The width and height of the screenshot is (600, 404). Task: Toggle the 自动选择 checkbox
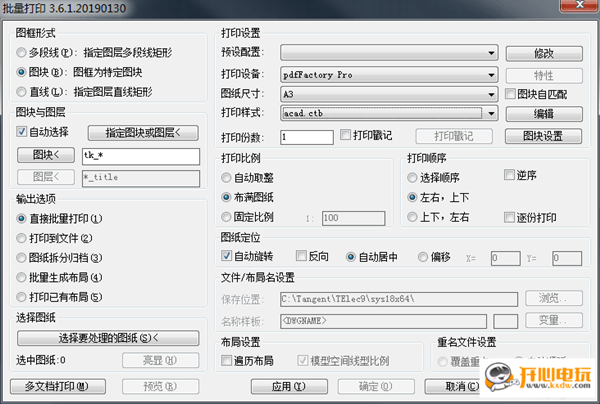(x=21, y=132)
